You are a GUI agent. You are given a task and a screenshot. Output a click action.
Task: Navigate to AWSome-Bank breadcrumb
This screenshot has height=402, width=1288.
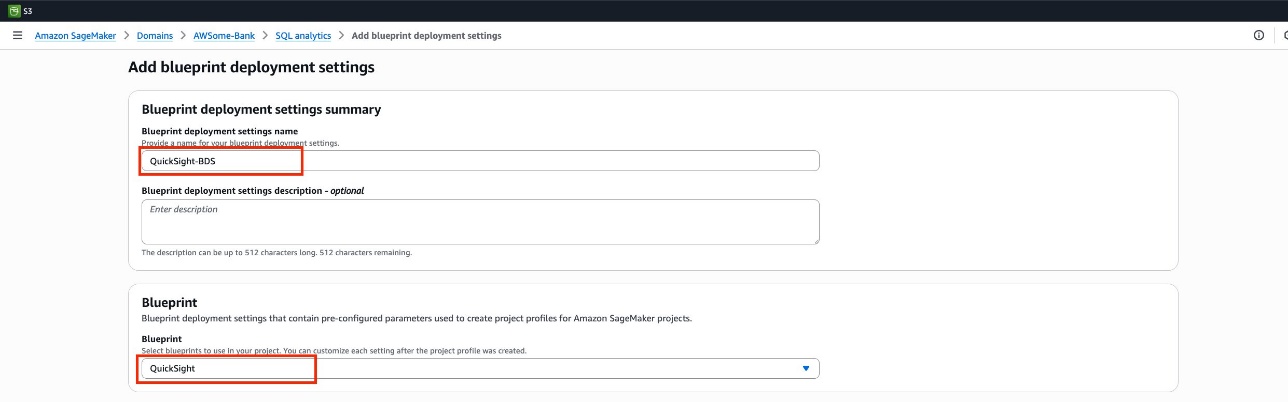click(x=224, y=35)
